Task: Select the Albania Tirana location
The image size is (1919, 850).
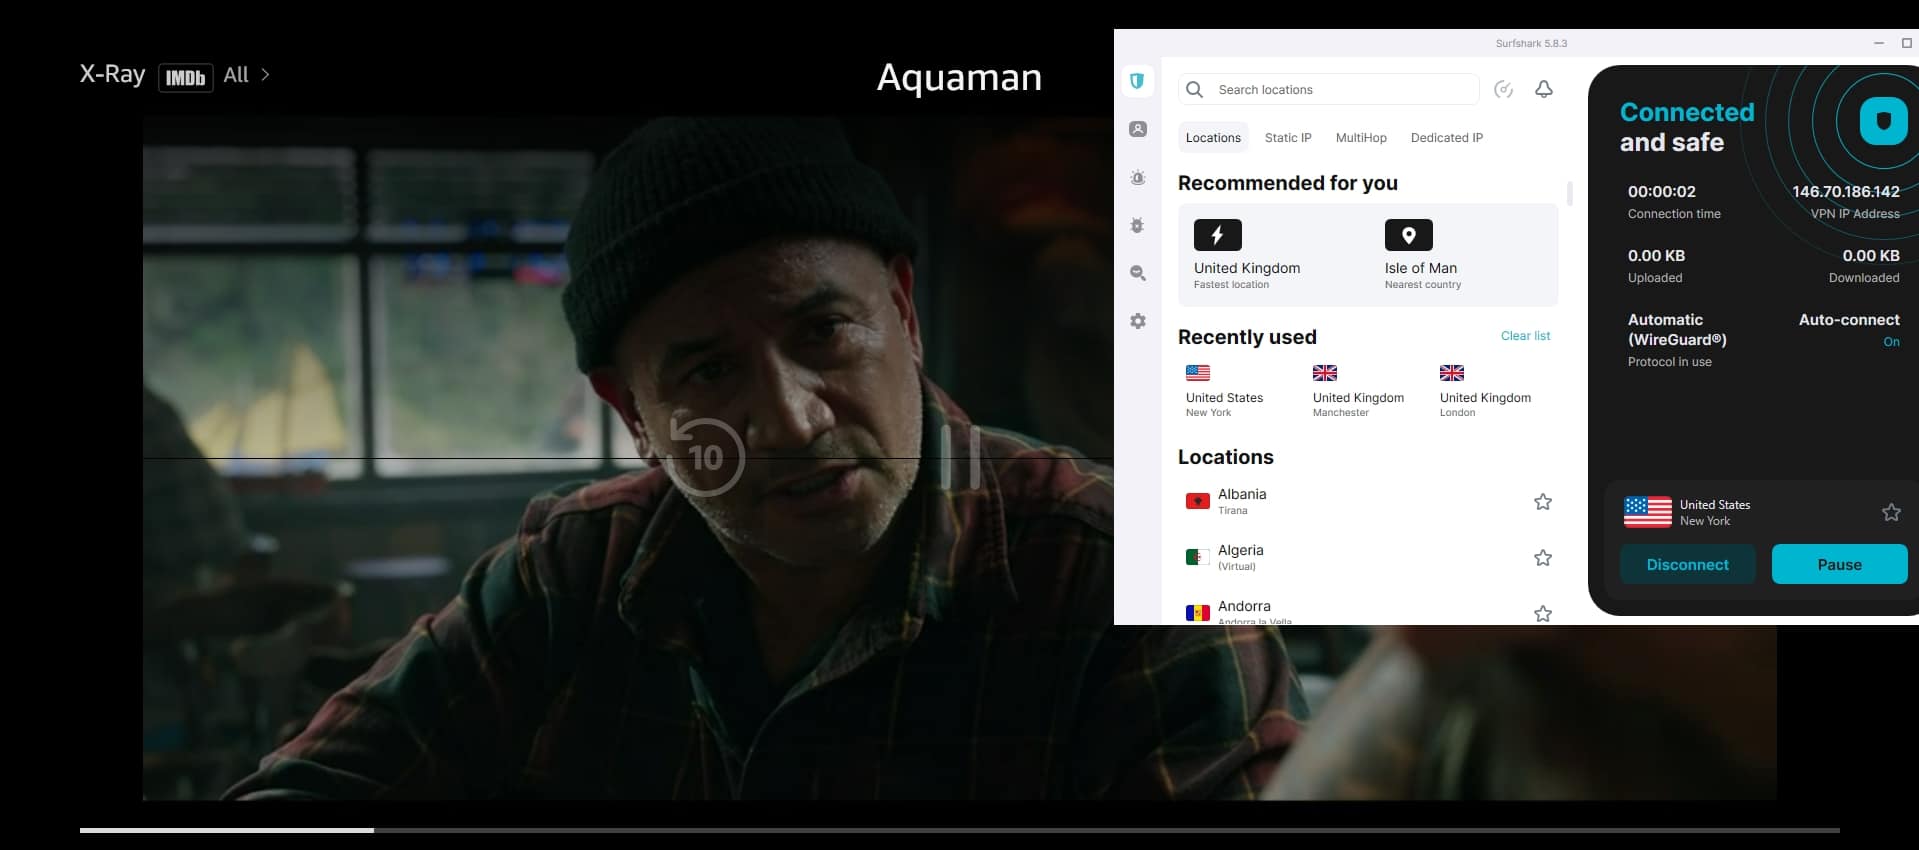Action: point(1368,502)
